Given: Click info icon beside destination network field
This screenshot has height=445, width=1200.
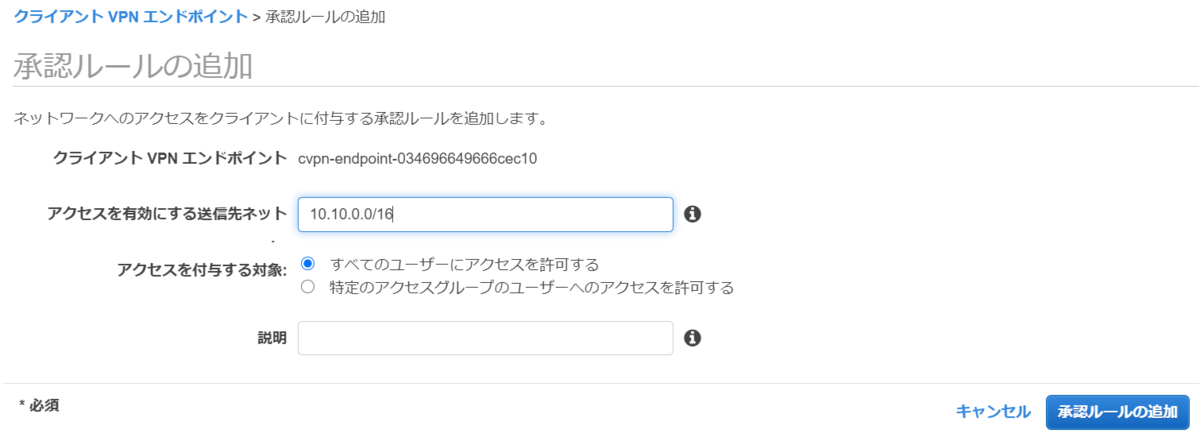Looking at the screenshot, I should pos(692,214).
